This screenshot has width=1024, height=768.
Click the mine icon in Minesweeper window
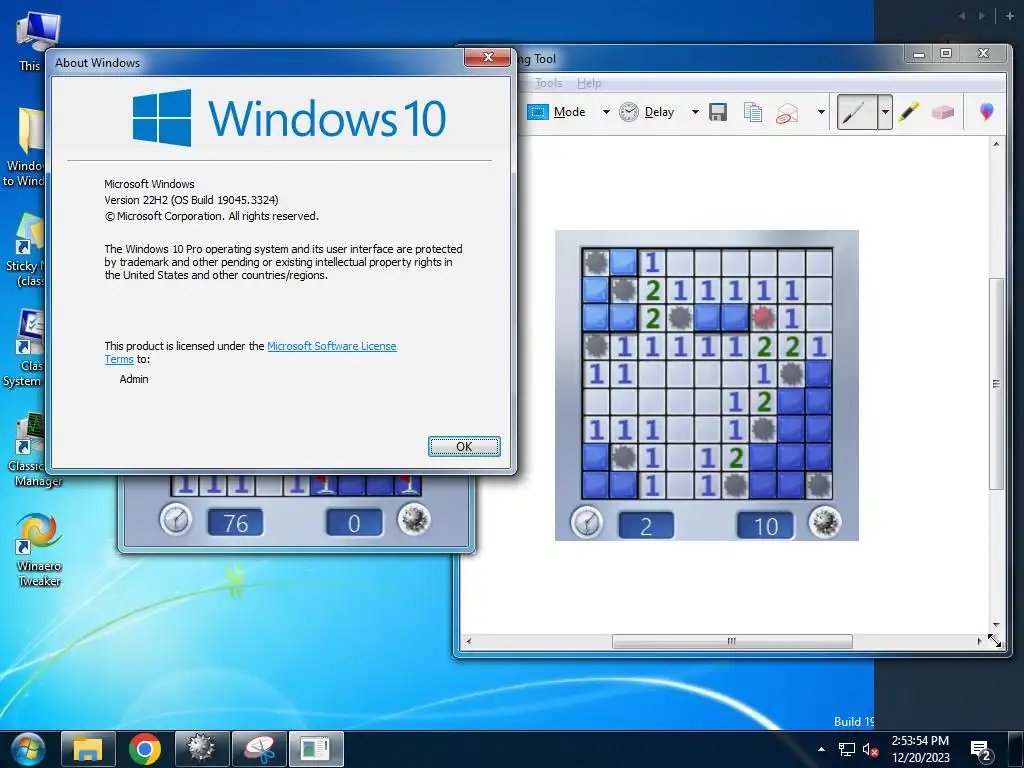tap(414, 520)
